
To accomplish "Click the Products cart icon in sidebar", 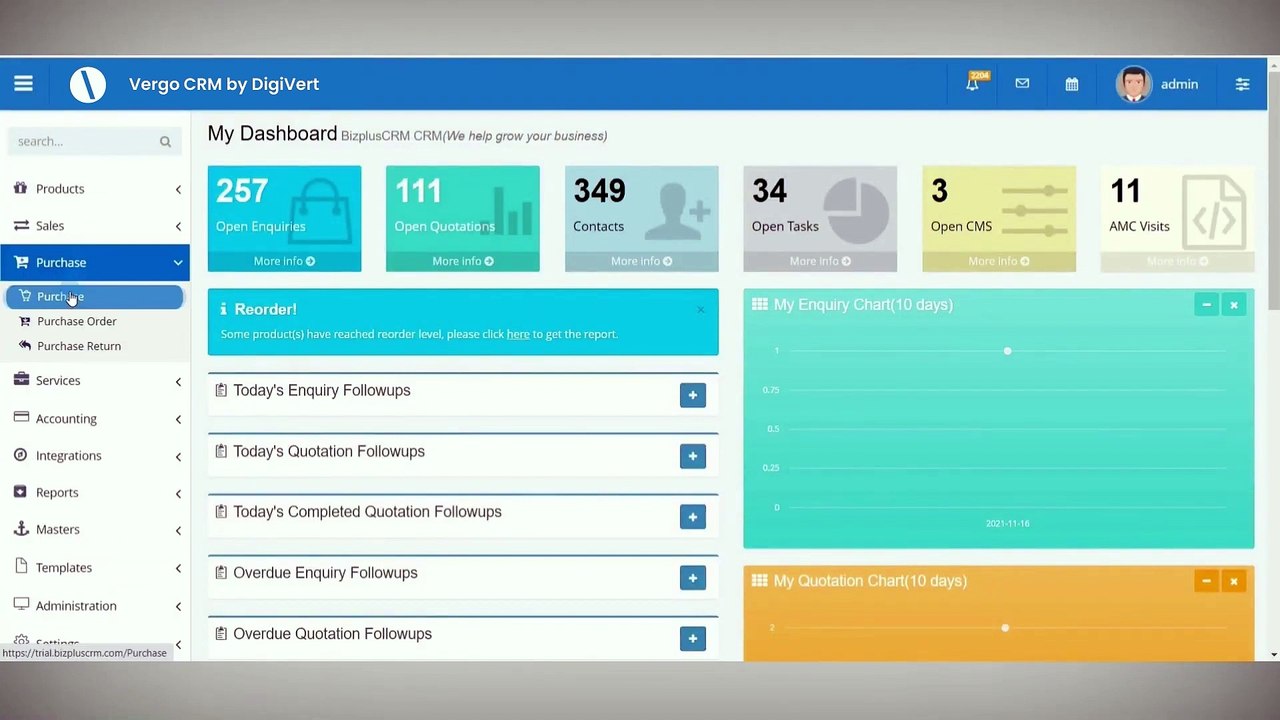I will tap(21, 188).
